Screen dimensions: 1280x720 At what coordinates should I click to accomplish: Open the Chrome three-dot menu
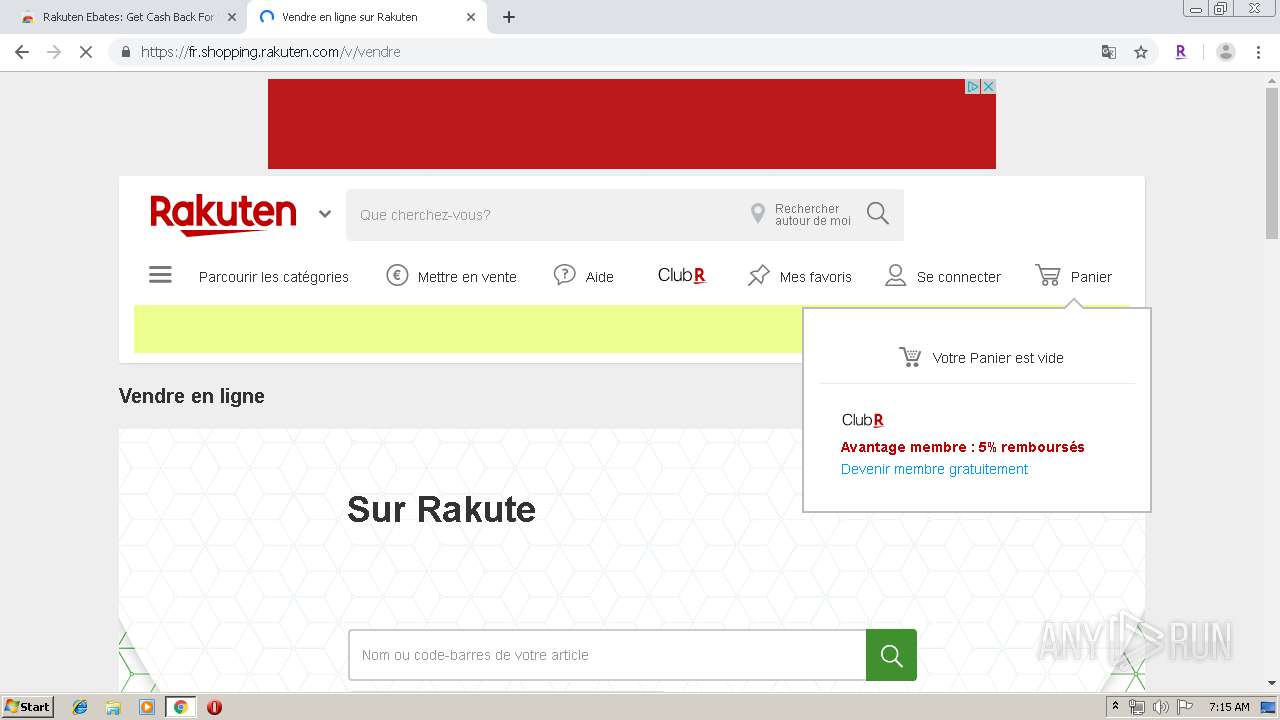tap(1258, 52)
